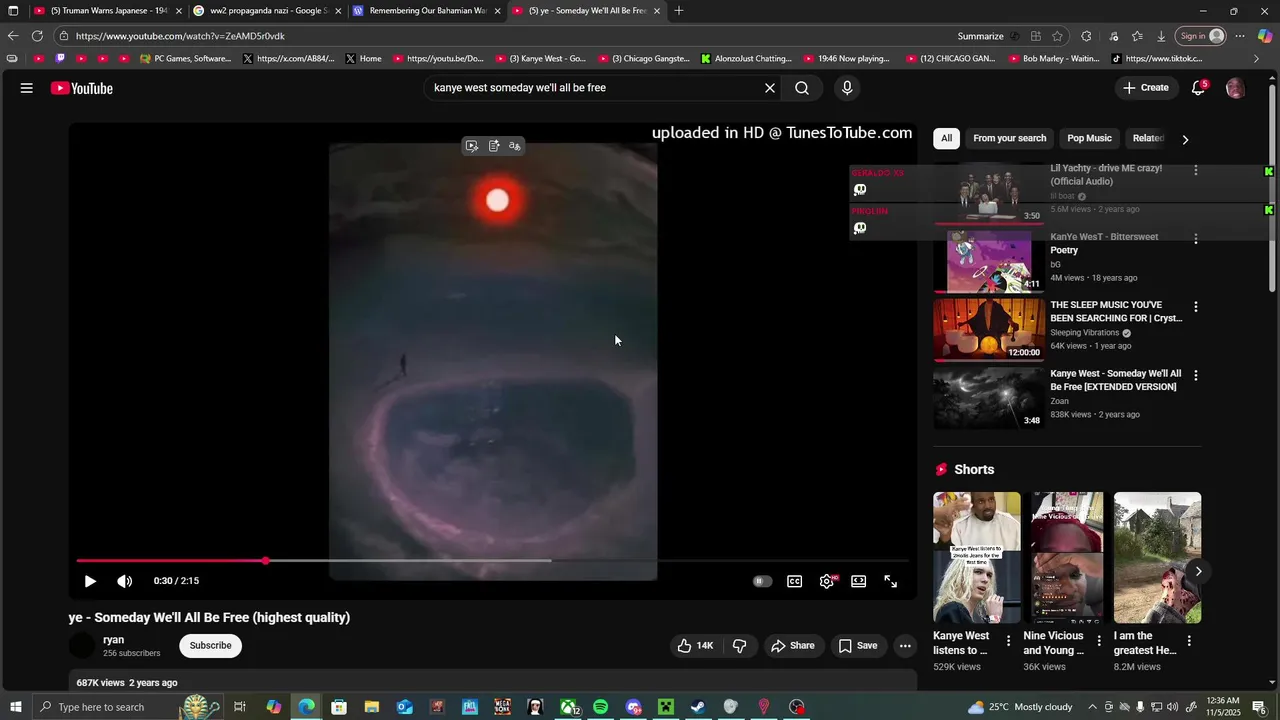1280x720 pixels.
Task: Select the Pop Music chip
Action: click(1089, 139)
